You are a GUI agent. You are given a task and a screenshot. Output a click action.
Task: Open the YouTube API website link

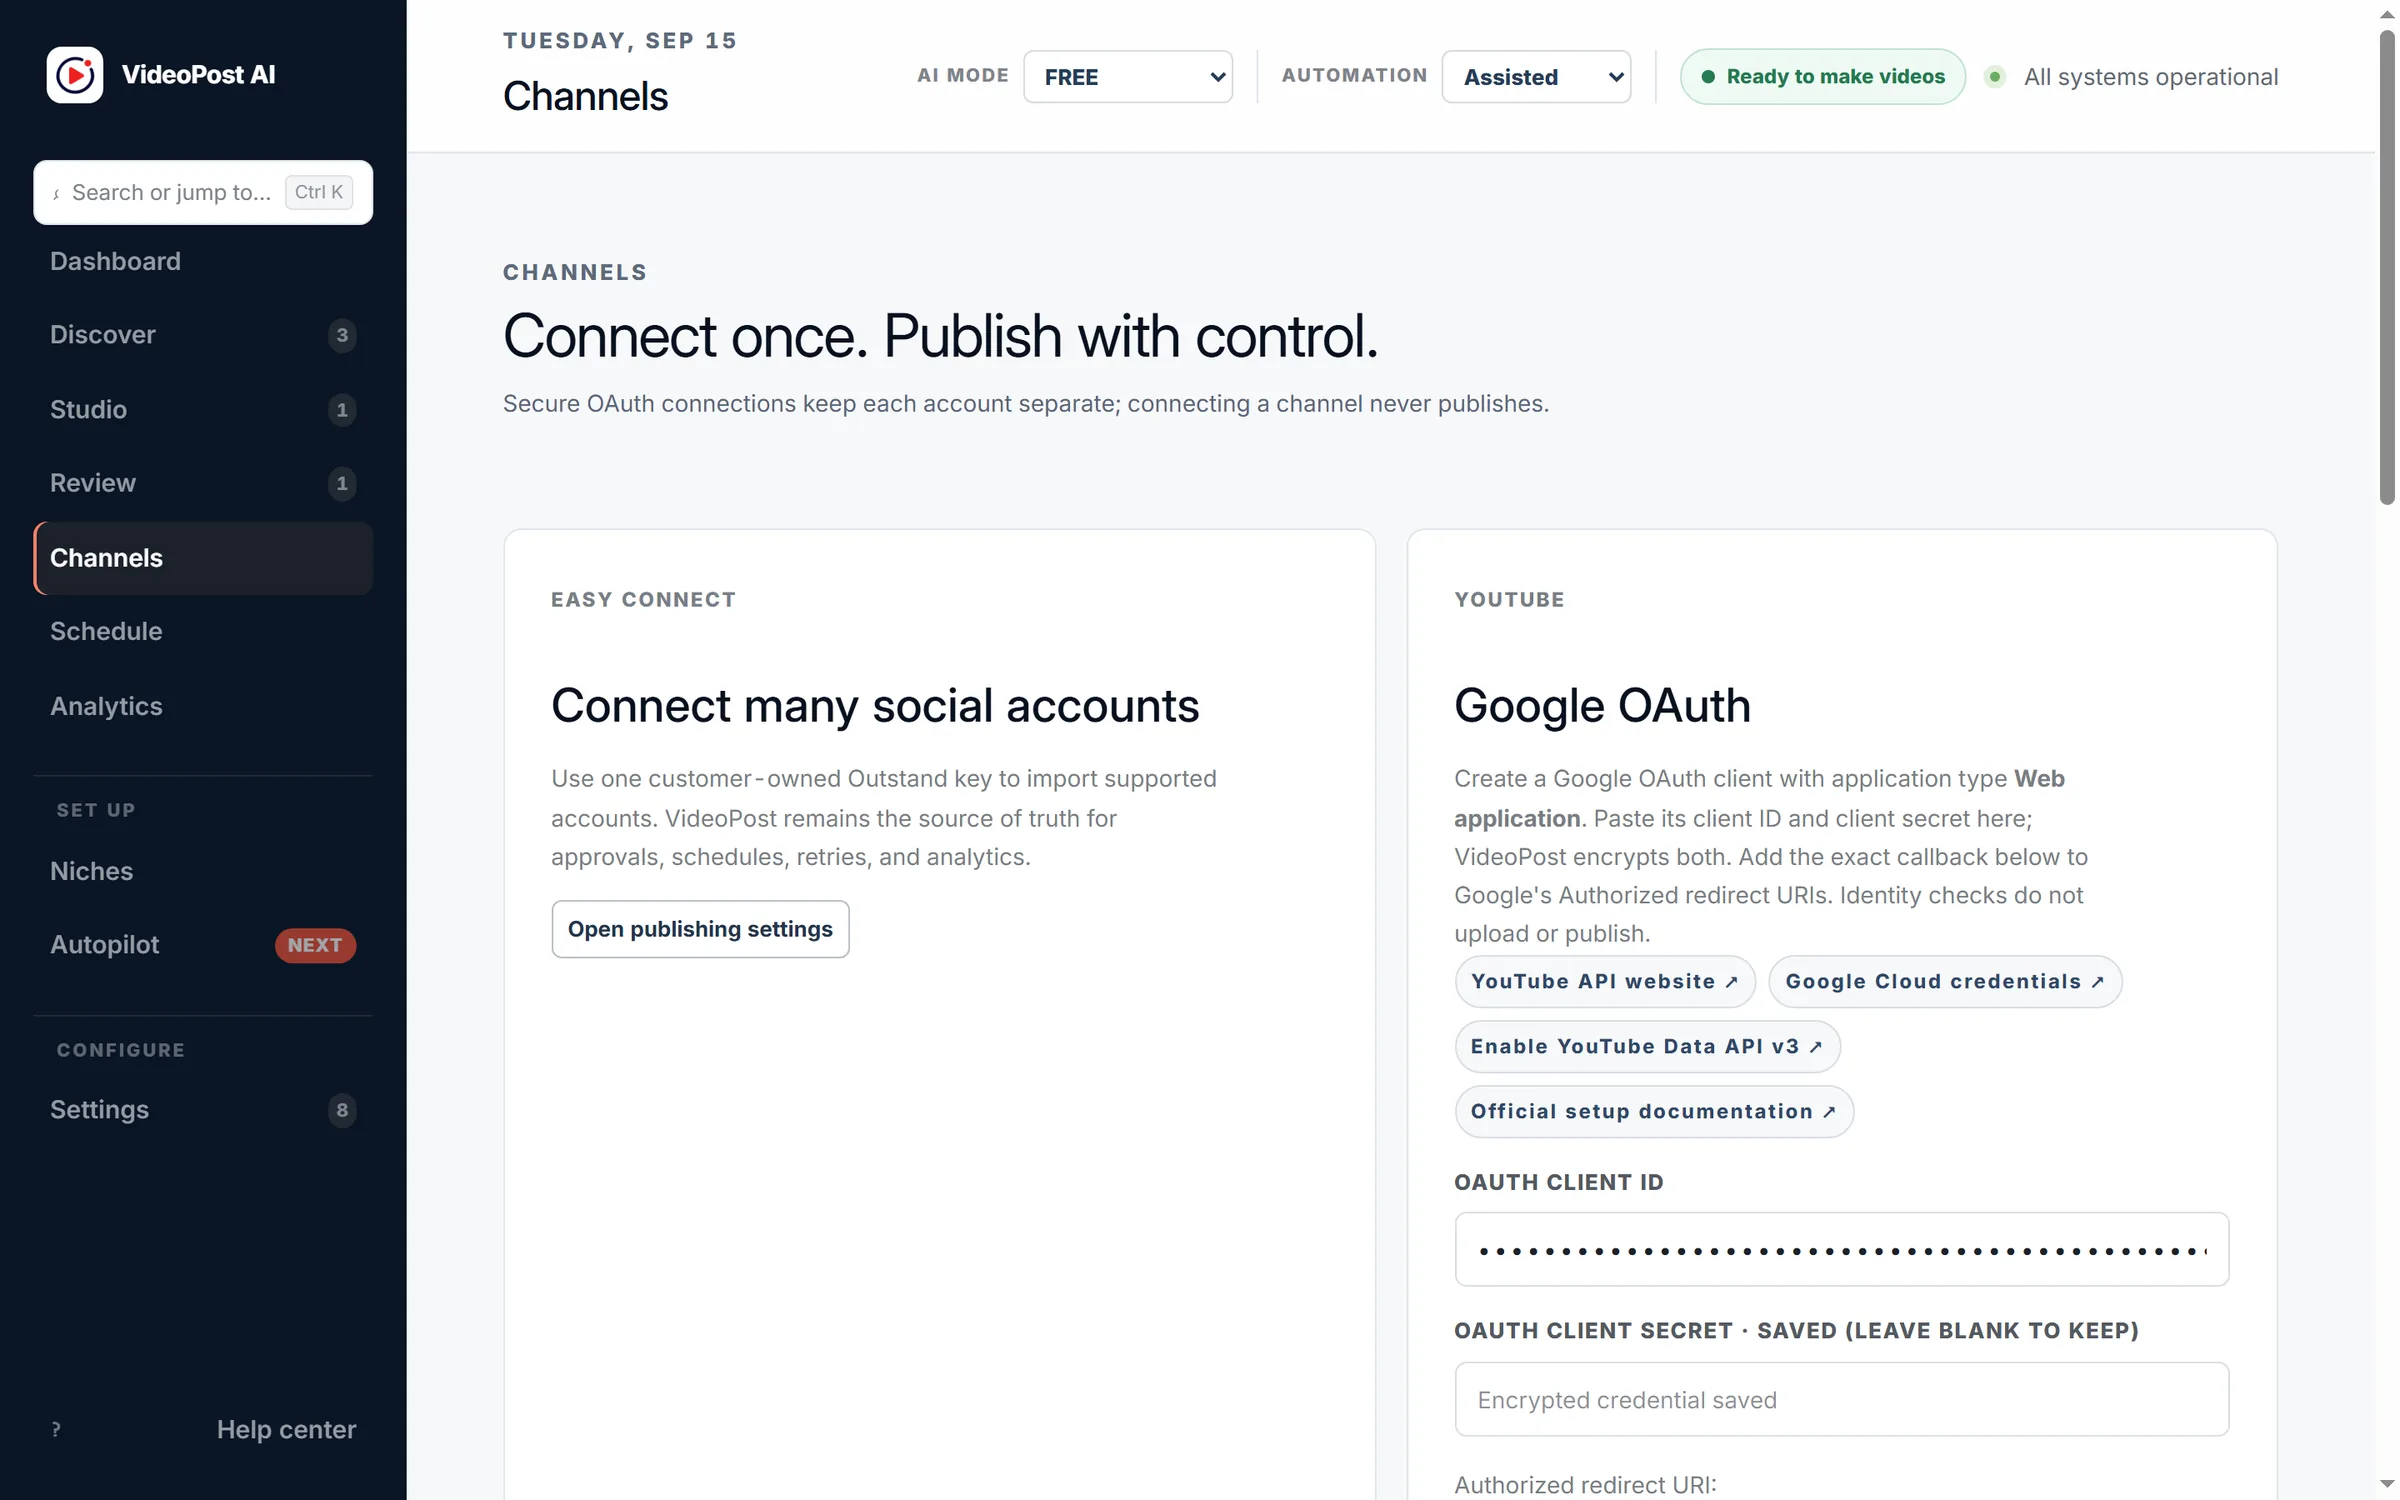[x=1604, y=982]
